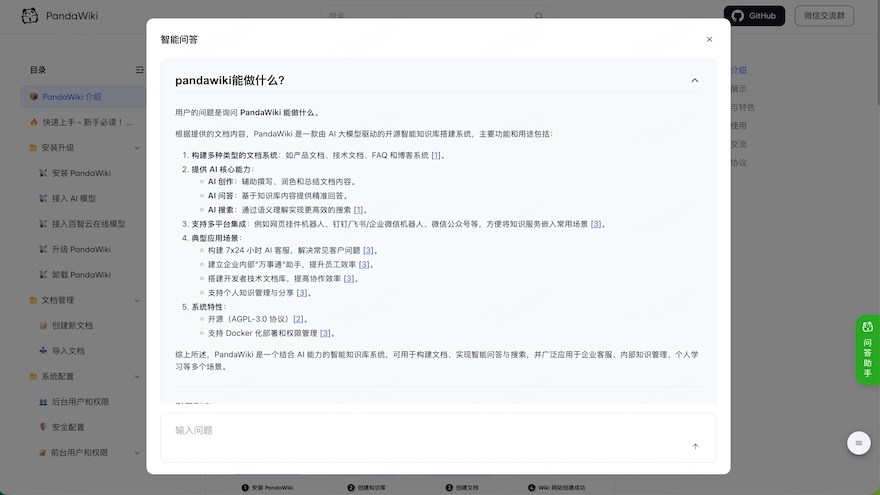Viewport: 880px width, 495px height.
Task: Click the round menu button at bottom right
Action: (x=857, y=443)
